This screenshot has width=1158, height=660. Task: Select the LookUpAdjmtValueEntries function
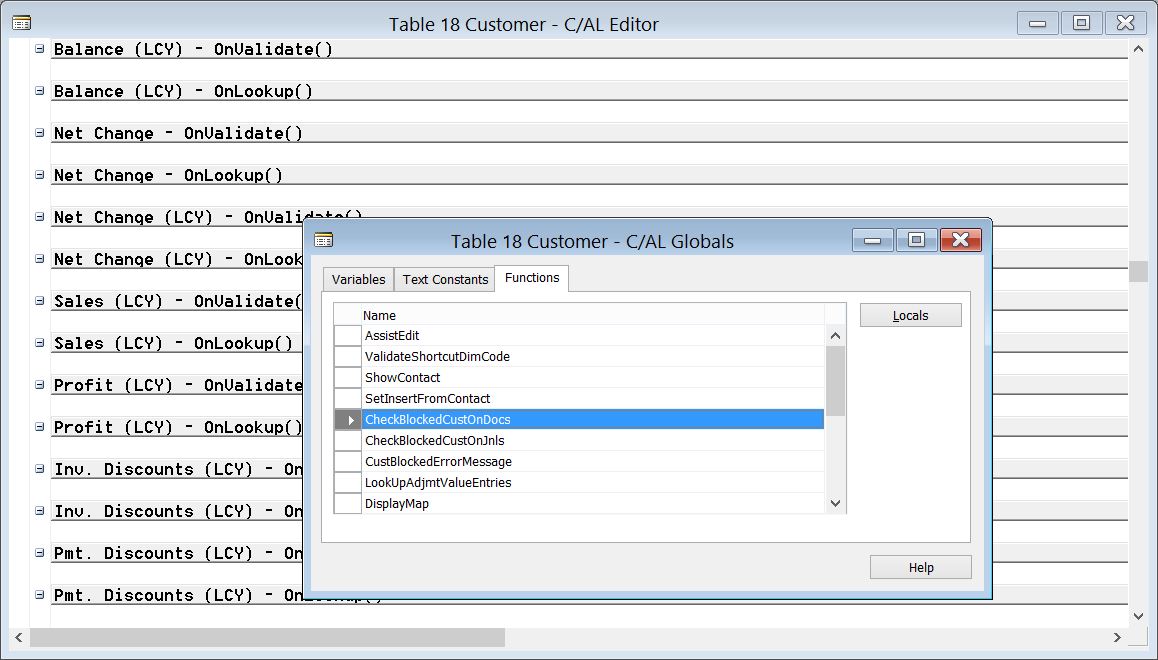point(593,483)
